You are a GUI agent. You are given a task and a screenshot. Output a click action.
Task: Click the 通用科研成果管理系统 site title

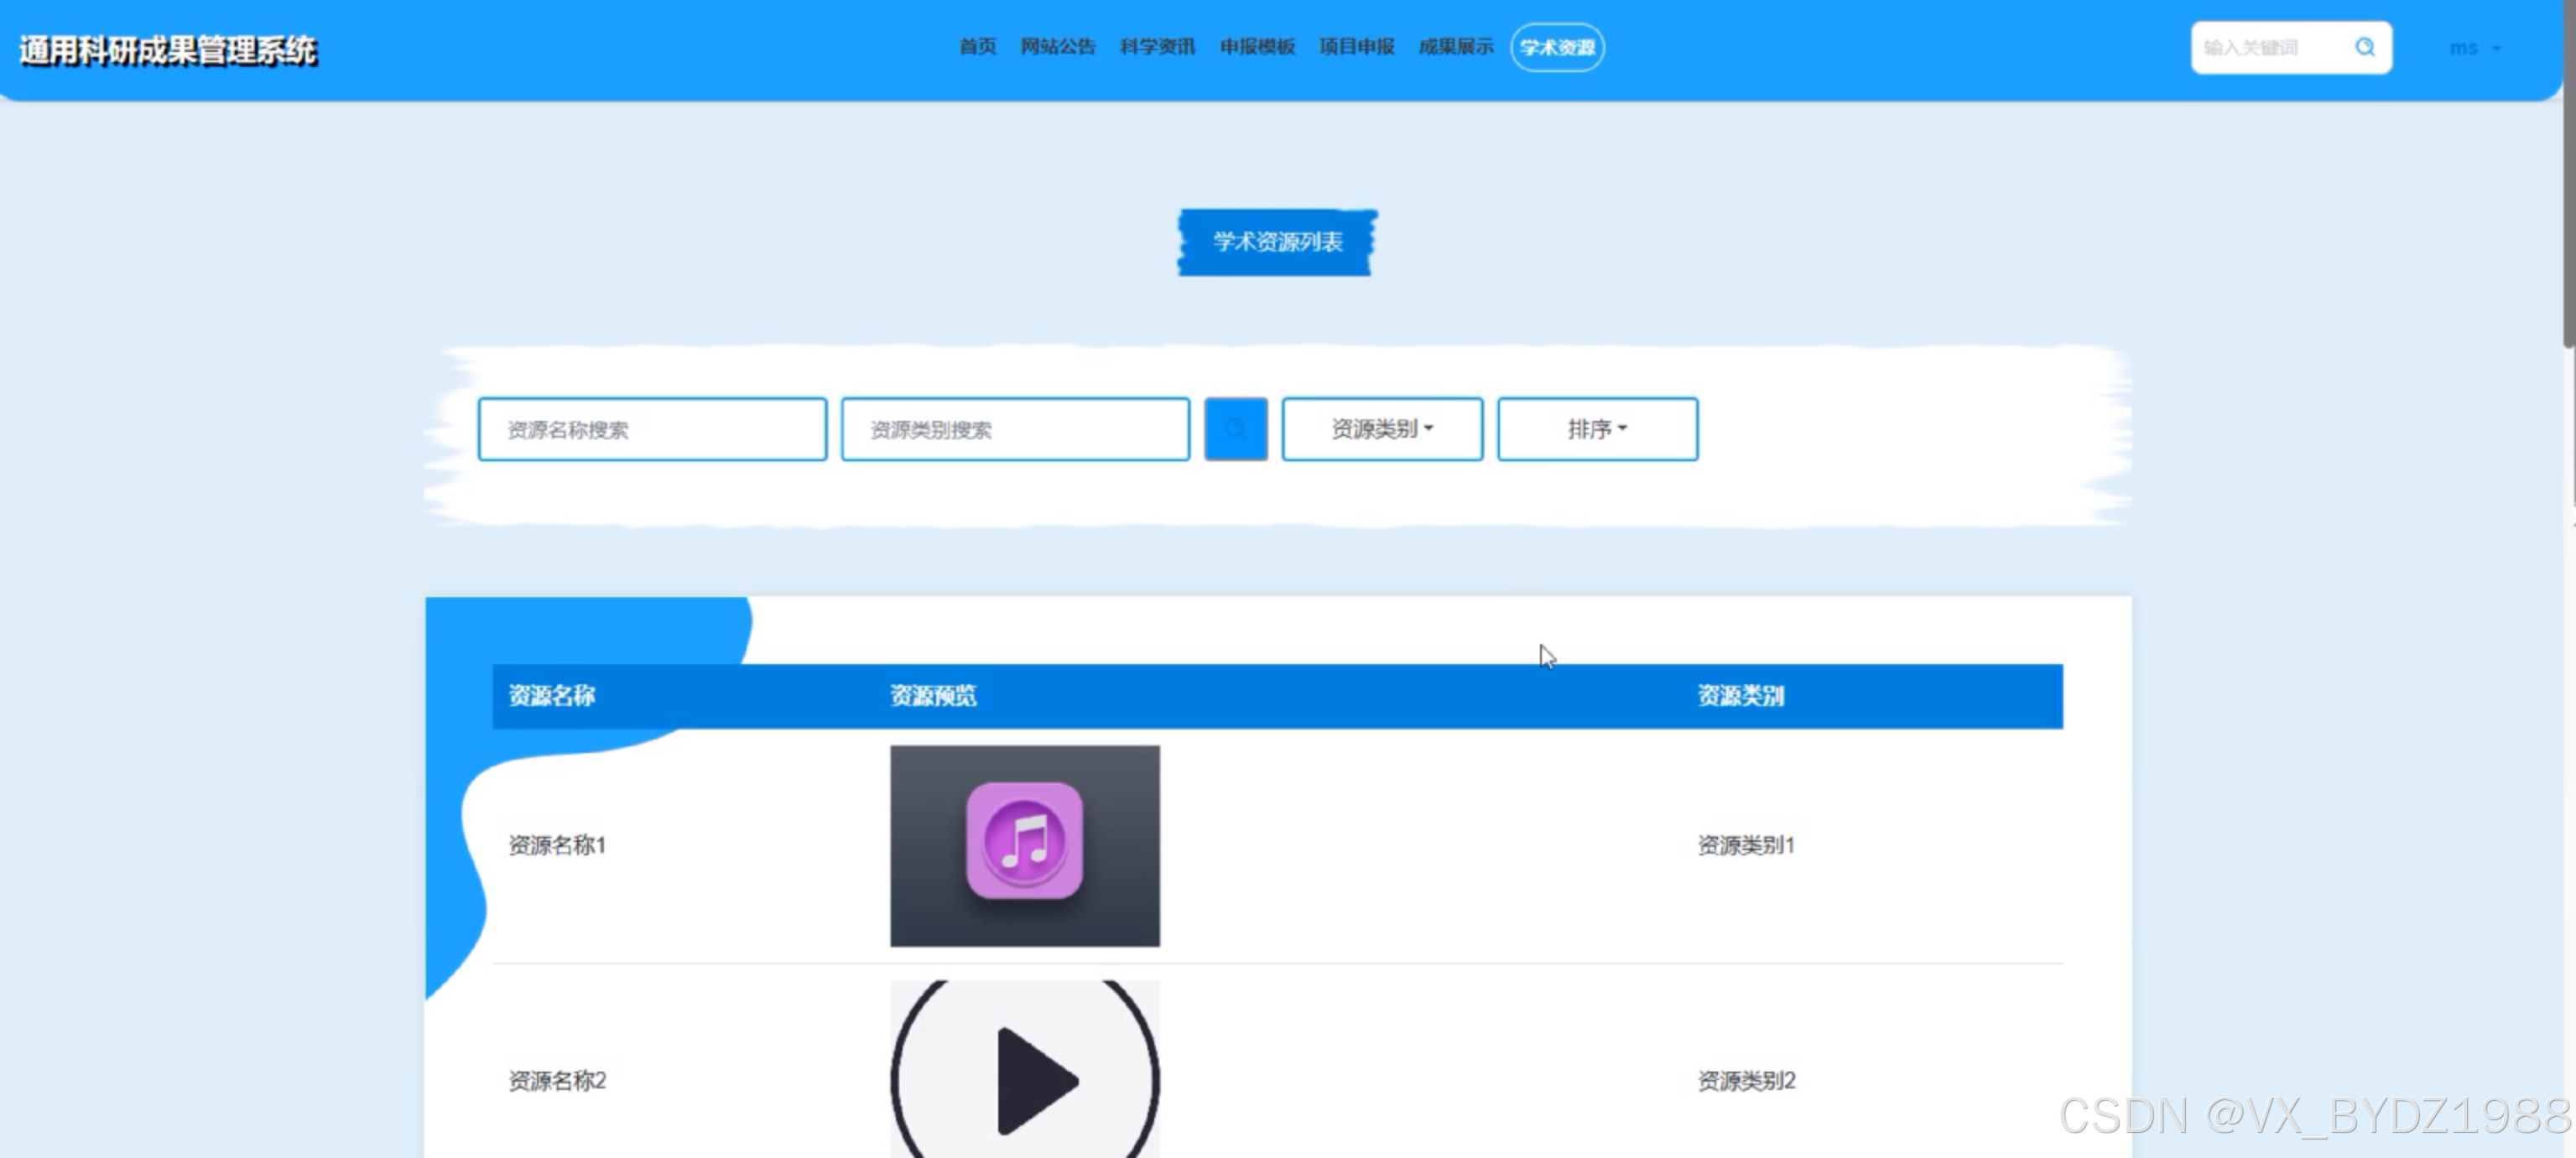[168, 50]
